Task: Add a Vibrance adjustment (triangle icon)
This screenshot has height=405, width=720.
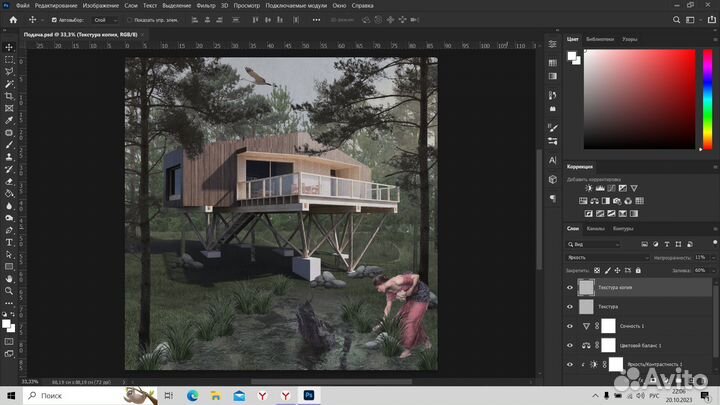Action: 634,188
